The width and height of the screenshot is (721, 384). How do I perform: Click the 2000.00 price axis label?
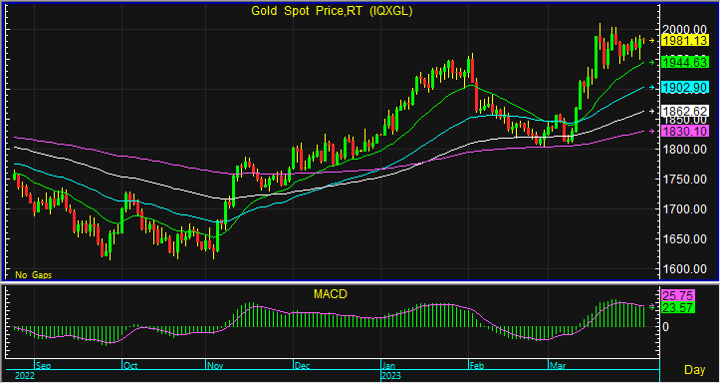tap(685, 29)
